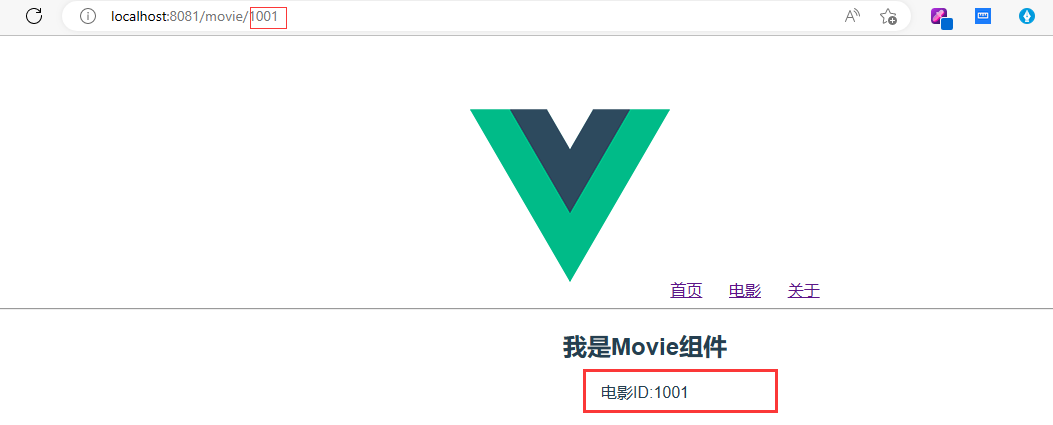Click the horizontal divider under navigation
1053x425 pixels.
pyautogui.click(x=526, y=309)
